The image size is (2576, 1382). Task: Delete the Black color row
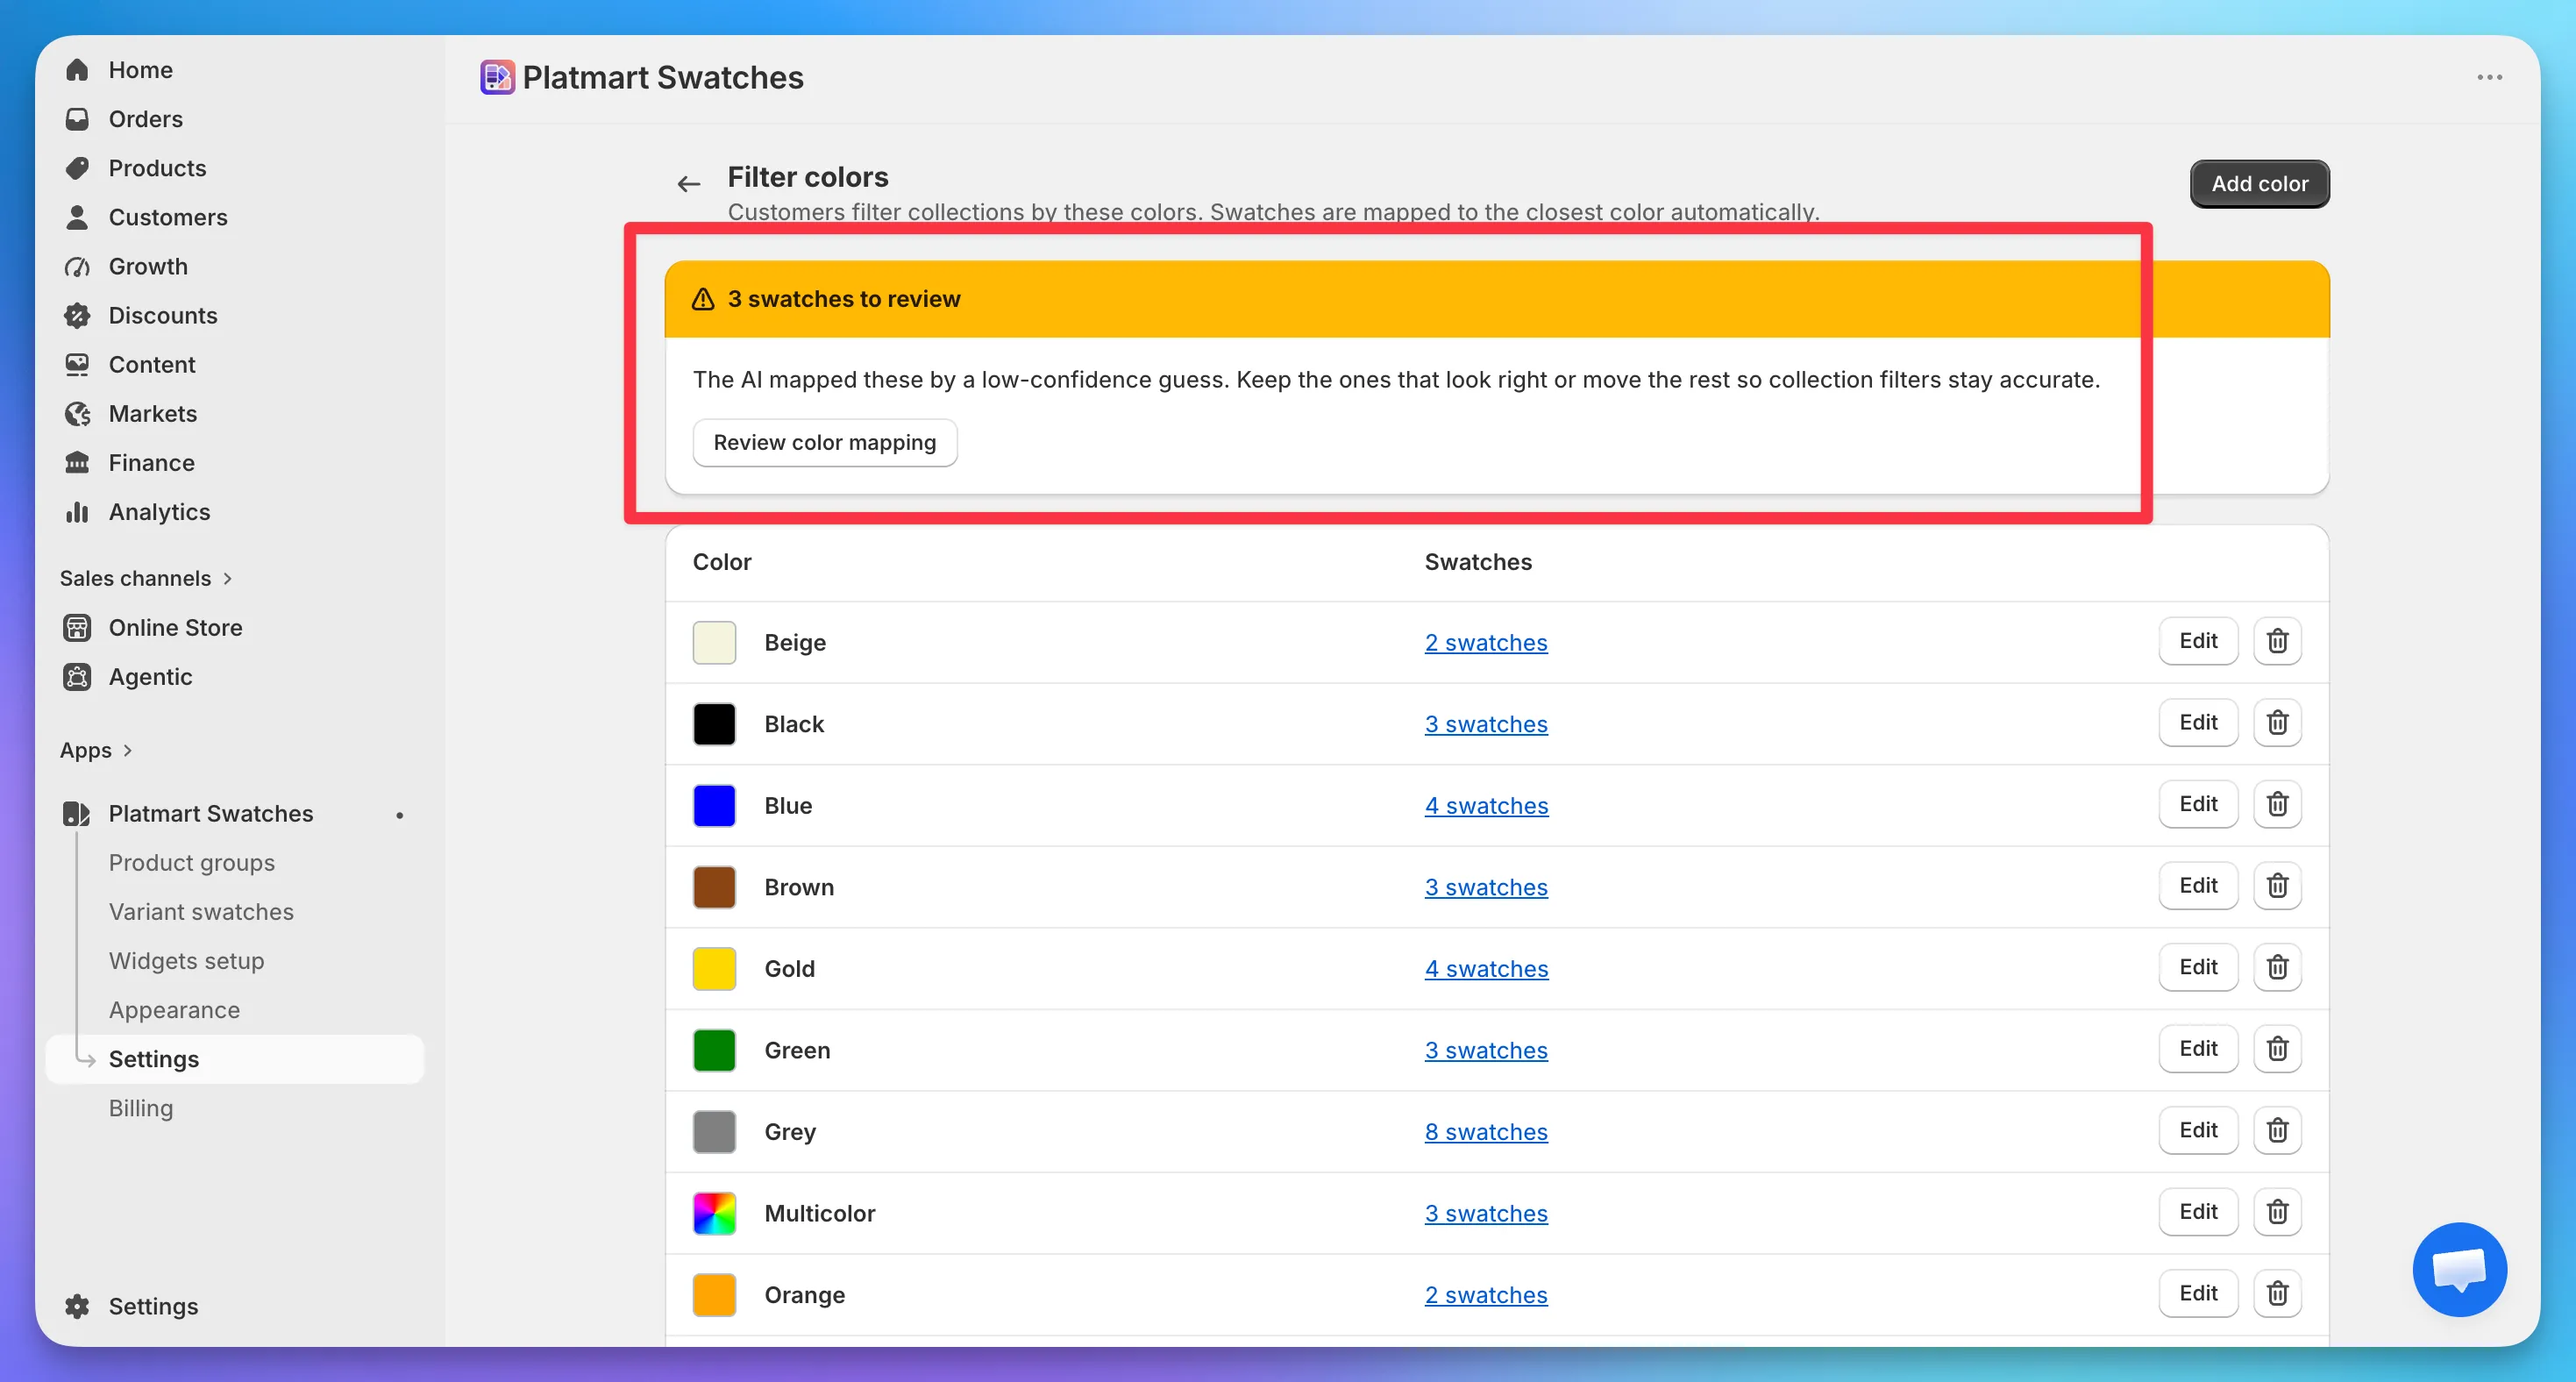(x=2277, y=722)
